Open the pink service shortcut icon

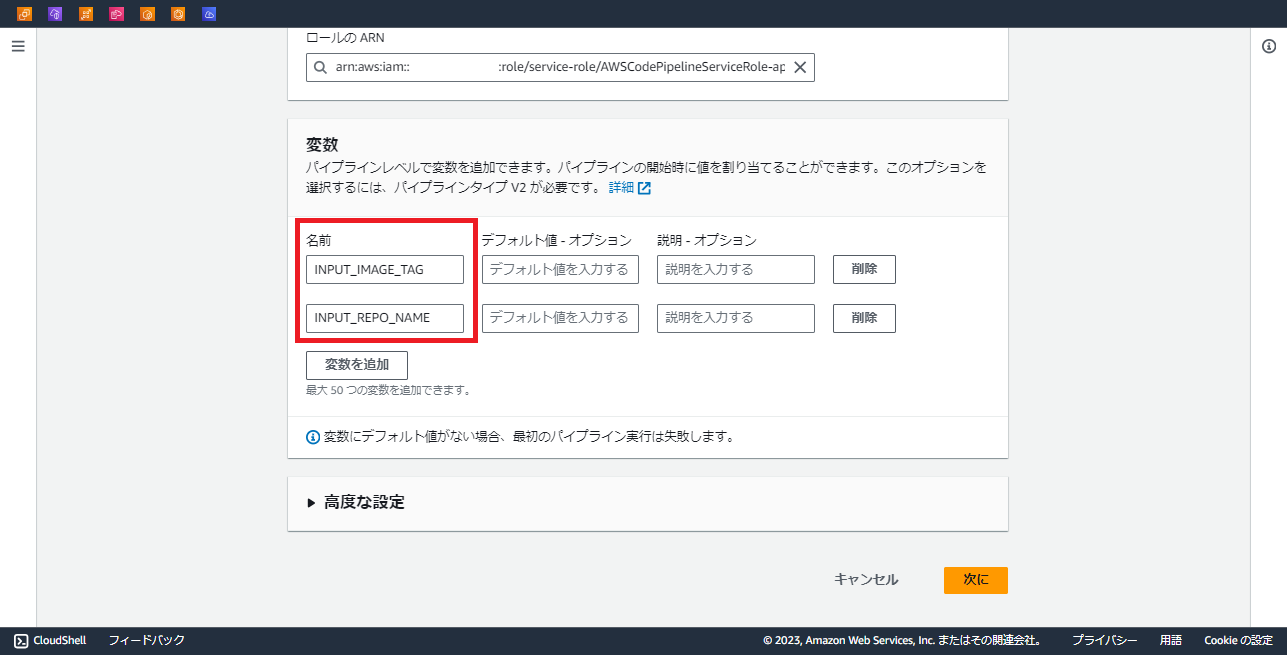tap(117, 14)
